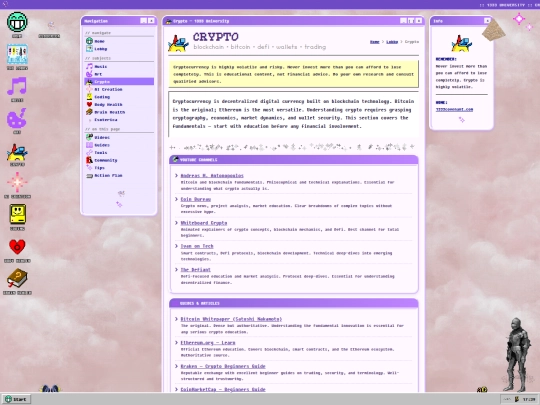This screenshot has width=540, height=405.
Task: Maximize the Crypto – 1999 University window
Action: pos(411,21)
